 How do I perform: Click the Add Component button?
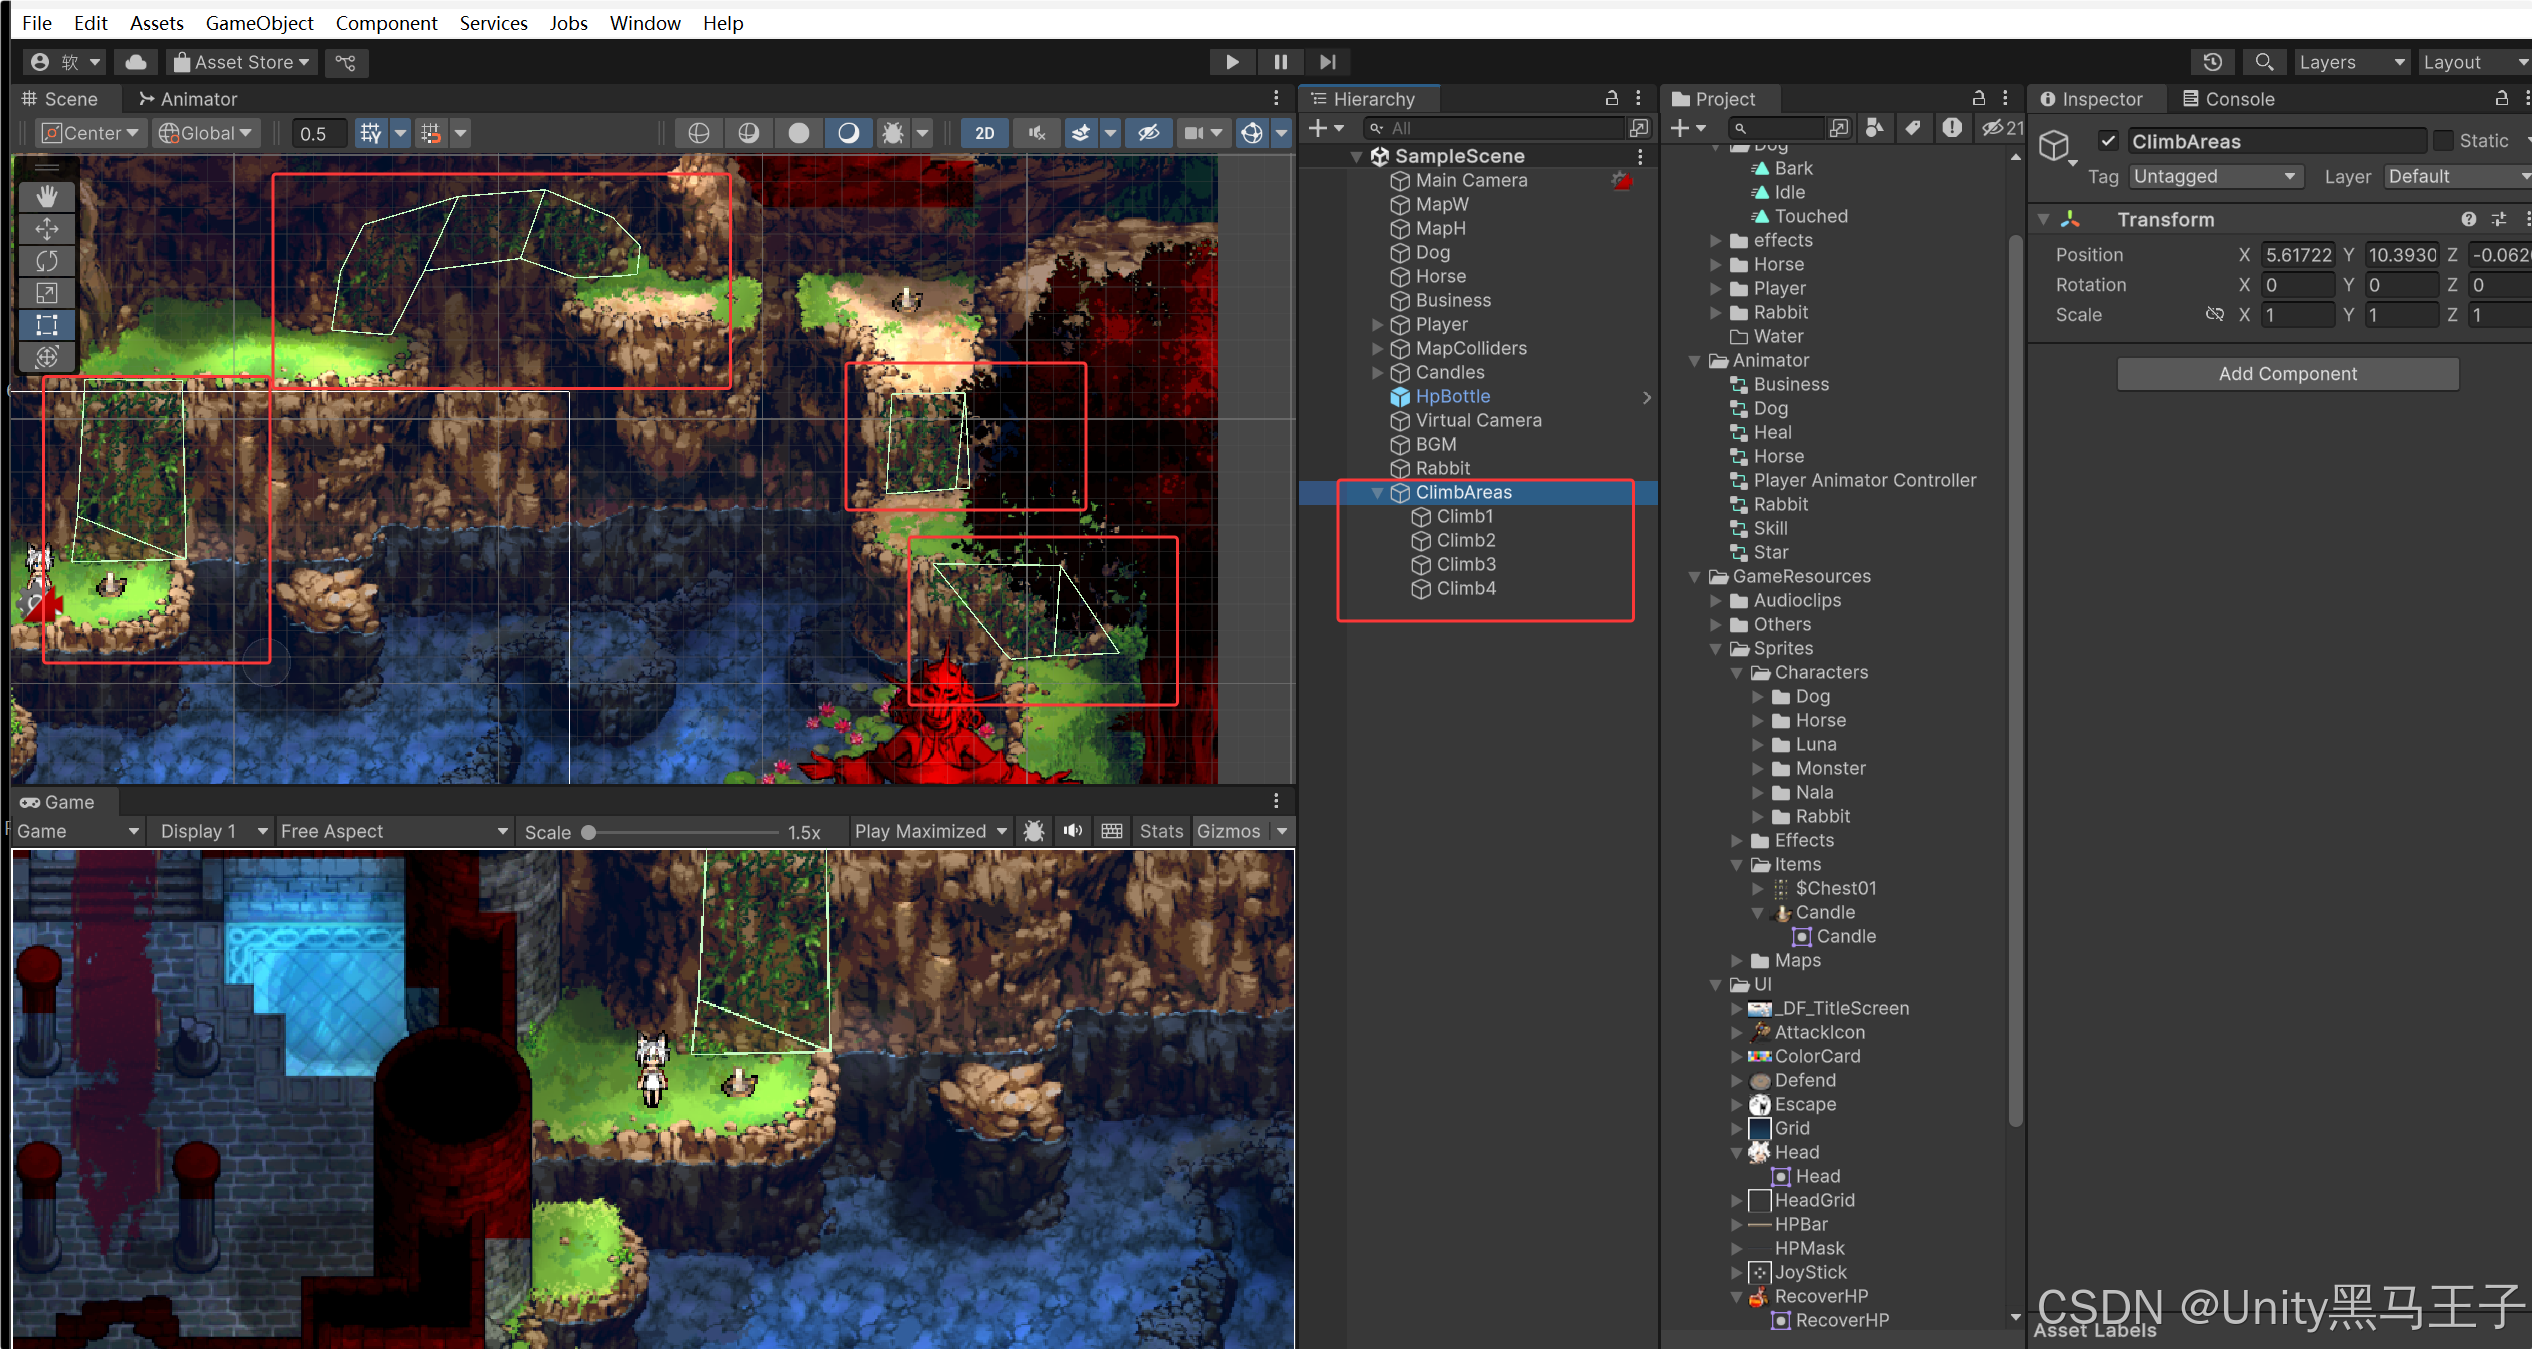(2287, 374)
